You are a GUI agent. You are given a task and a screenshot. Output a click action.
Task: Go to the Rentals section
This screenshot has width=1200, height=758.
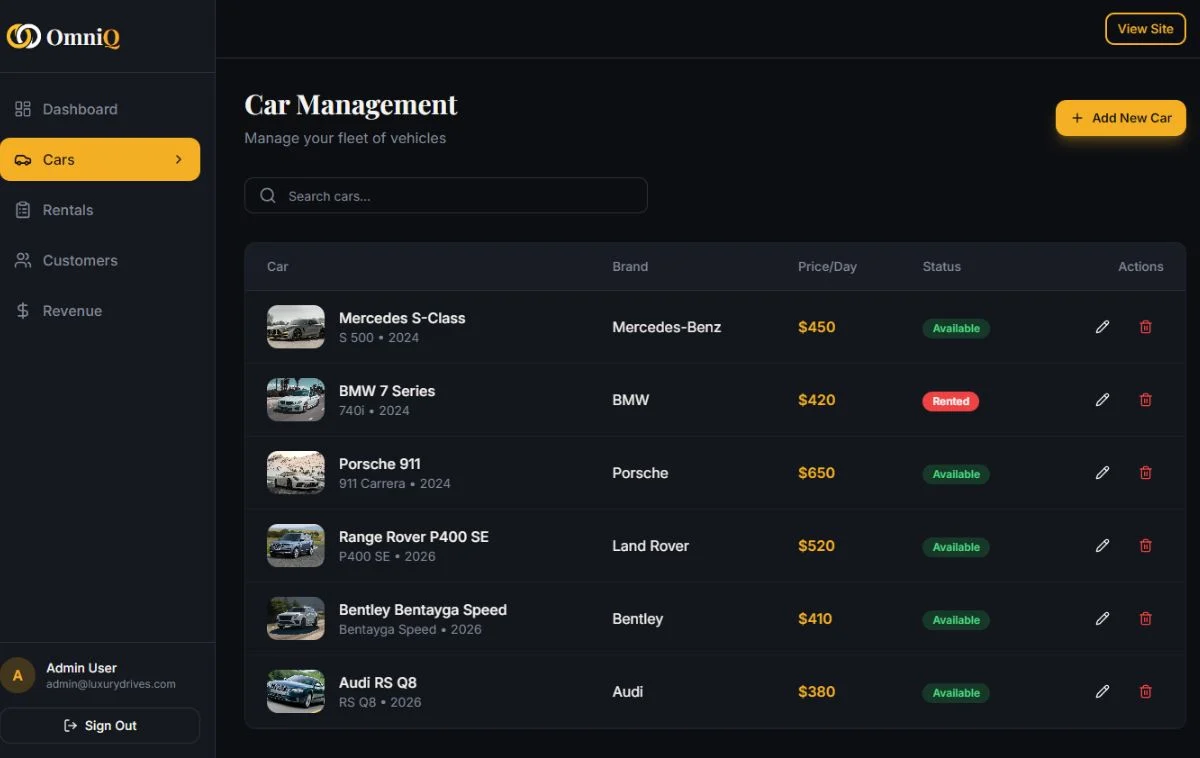click(x=100, y=210)
